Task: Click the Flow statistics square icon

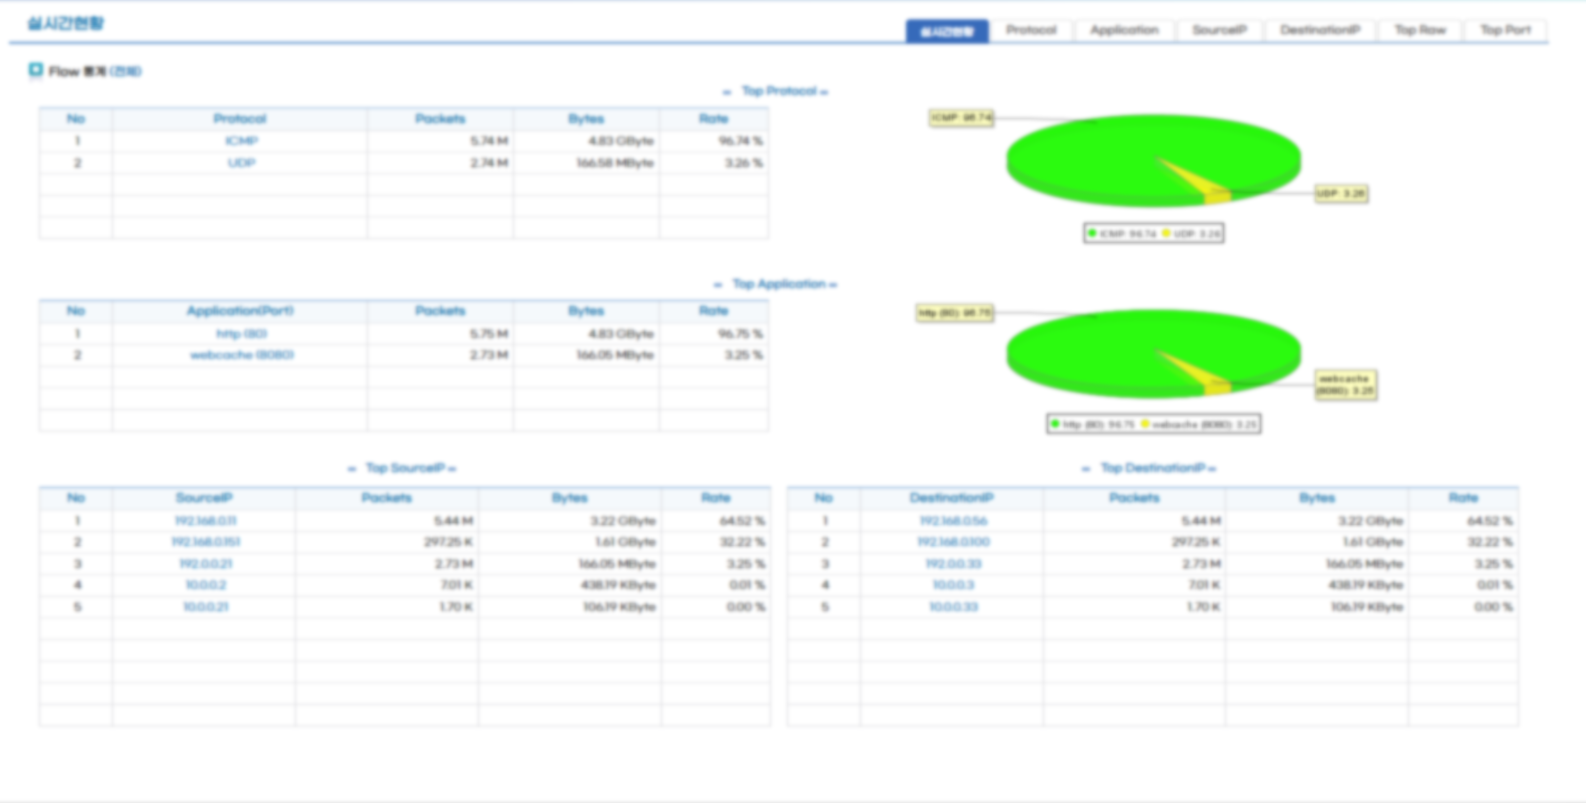Action: click(x=36, y=70)
